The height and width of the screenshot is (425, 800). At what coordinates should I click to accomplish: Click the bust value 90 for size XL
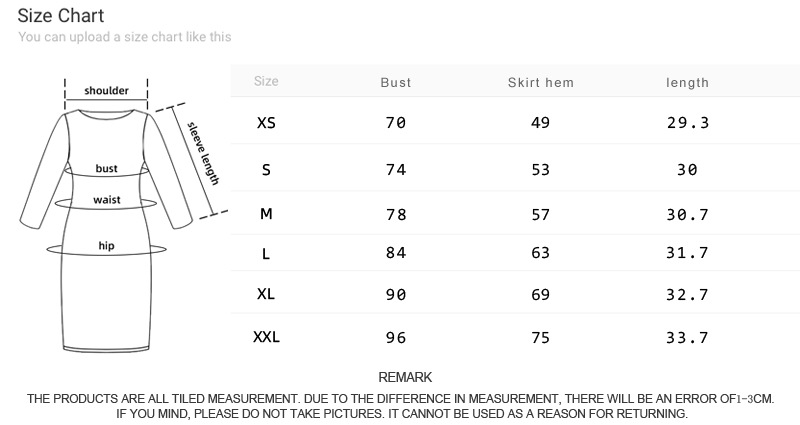[x=396, y=295]
